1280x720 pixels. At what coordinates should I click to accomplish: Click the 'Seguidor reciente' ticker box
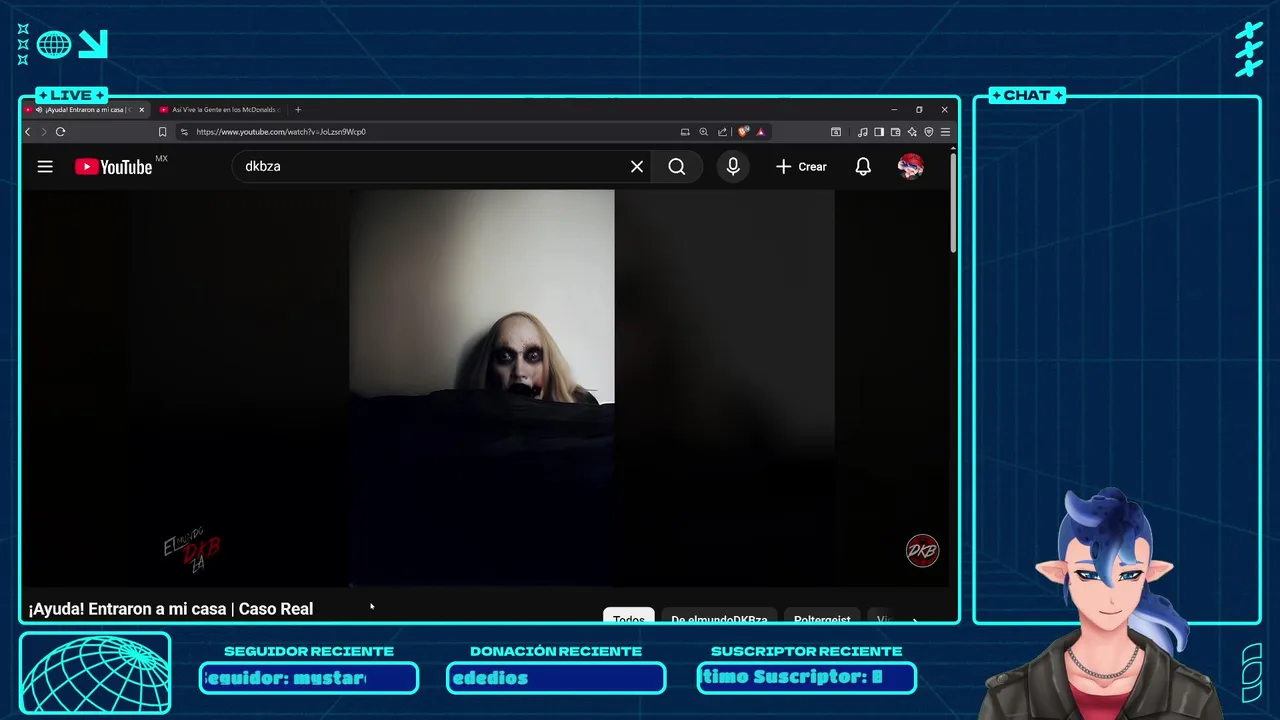click(x=309, y=678)
